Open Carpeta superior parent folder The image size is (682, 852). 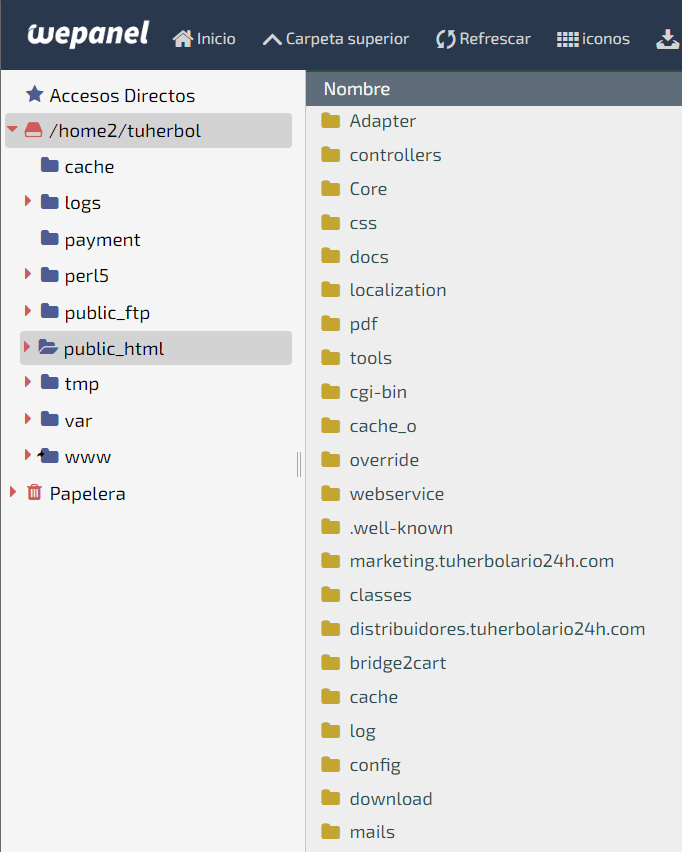pyautogui.click(x=335, y=39)
